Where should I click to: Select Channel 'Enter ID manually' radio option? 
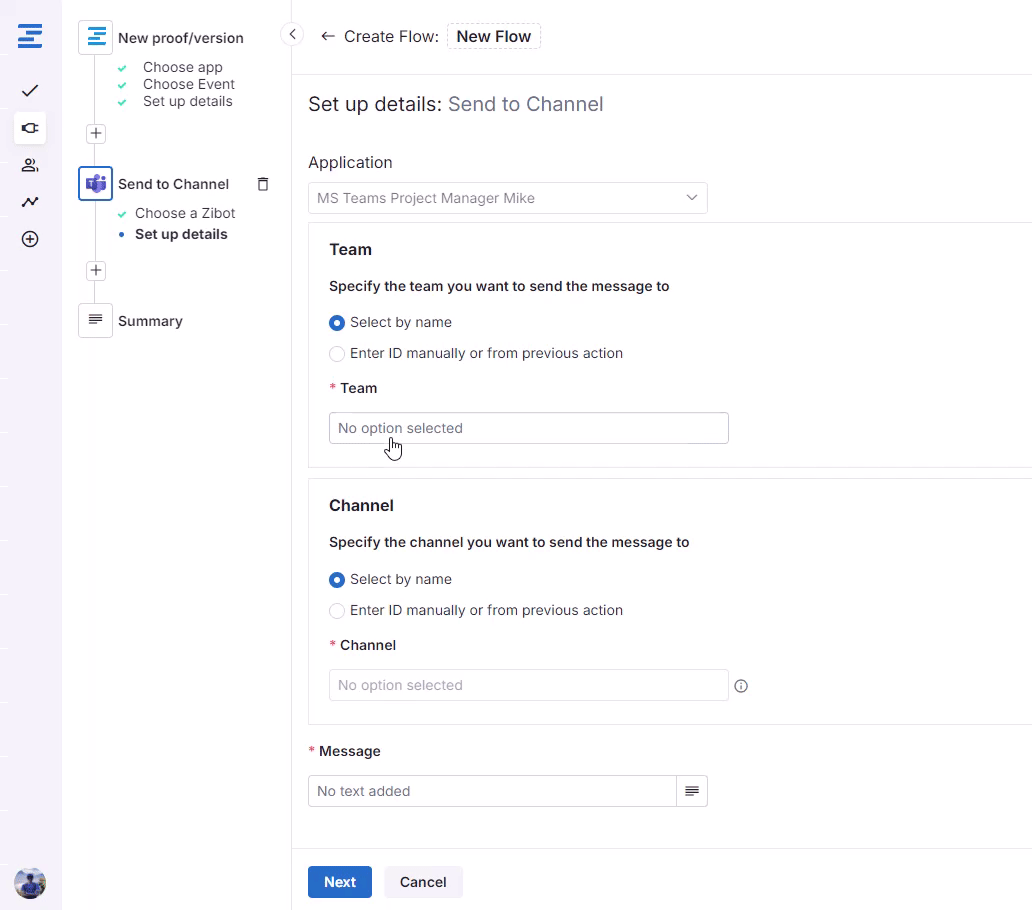click(x=338, y=611)
